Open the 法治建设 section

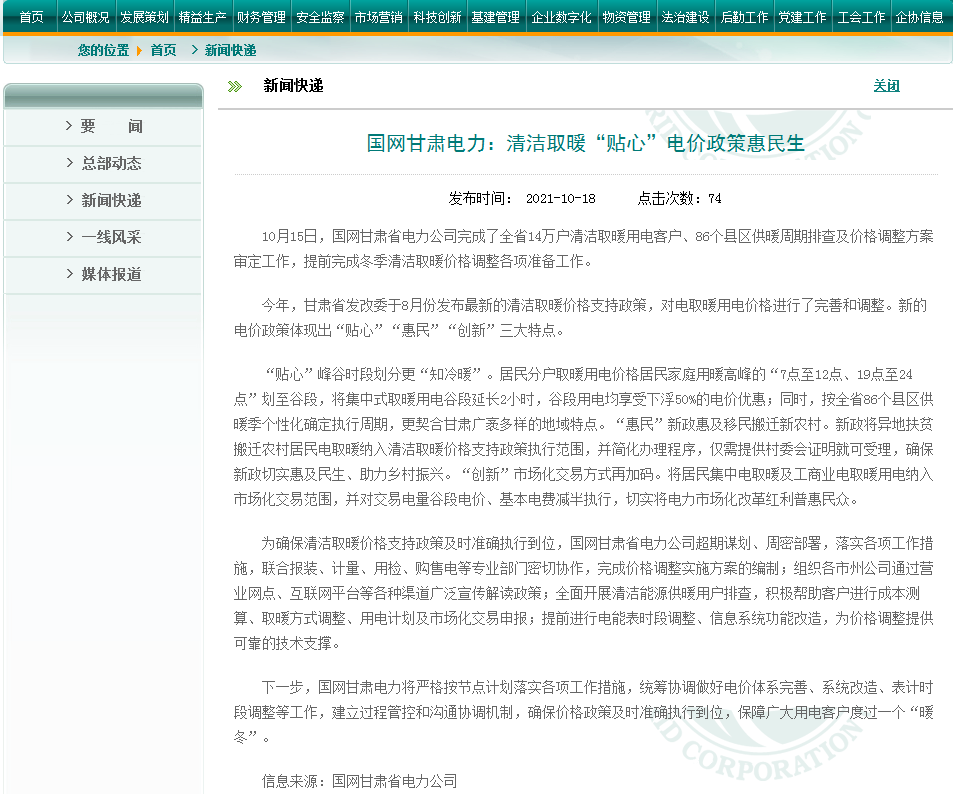point(686,17)
